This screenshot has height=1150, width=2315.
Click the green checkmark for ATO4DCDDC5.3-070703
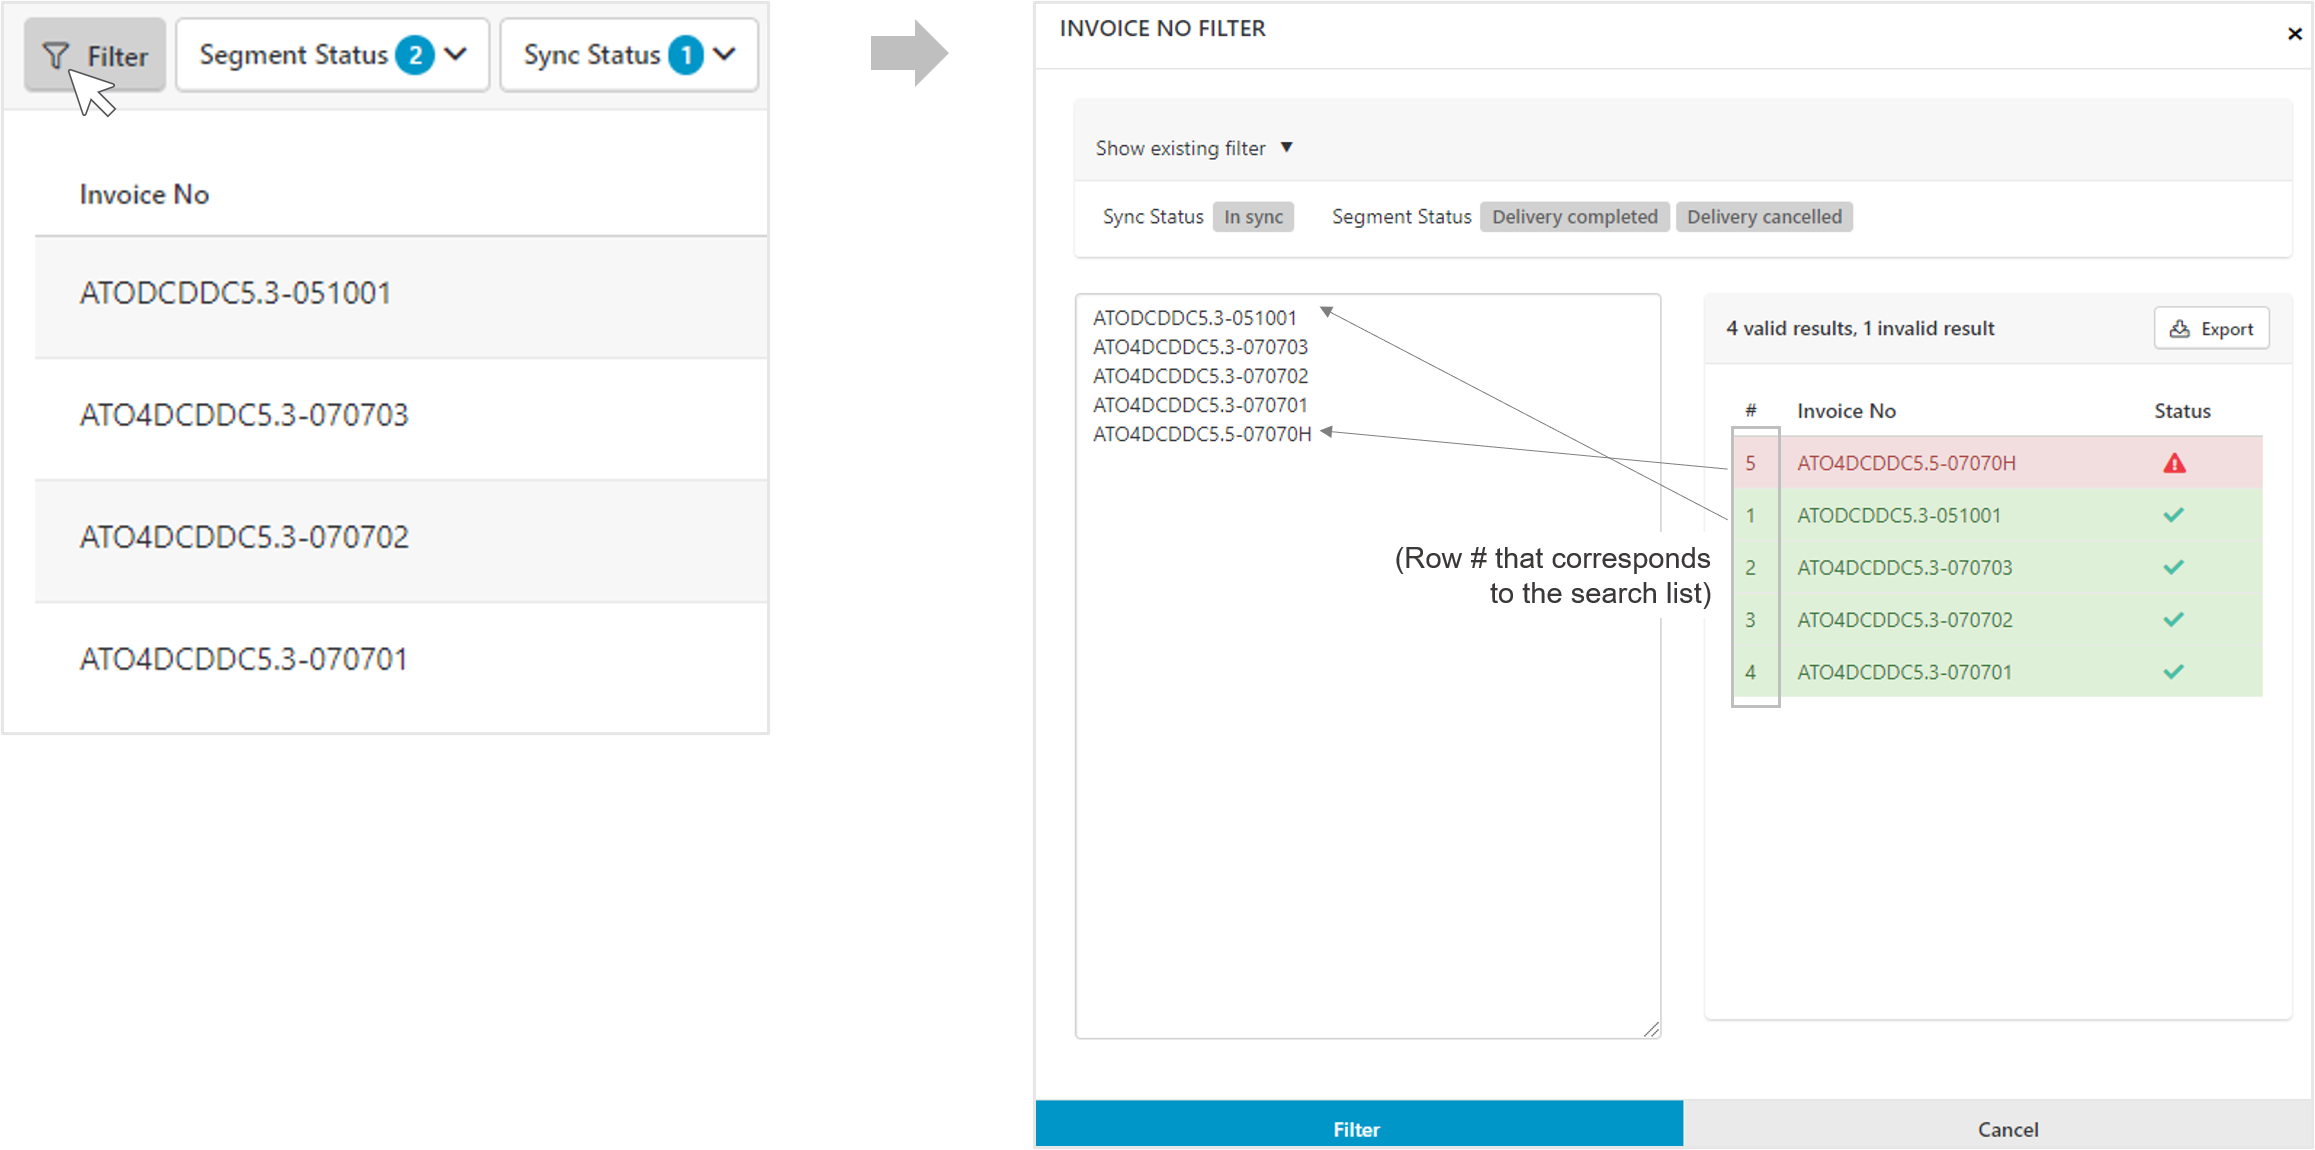click(x=2173, y=567)
